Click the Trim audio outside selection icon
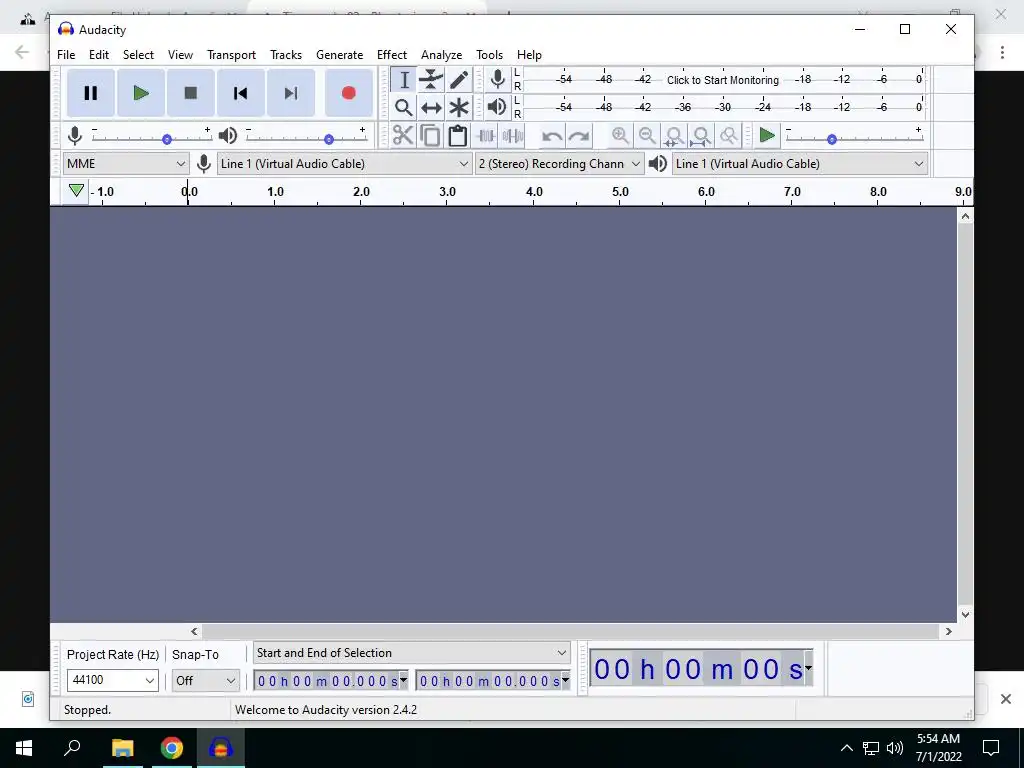This screenshot has height=768, width=1024. [x=486, y=136]
